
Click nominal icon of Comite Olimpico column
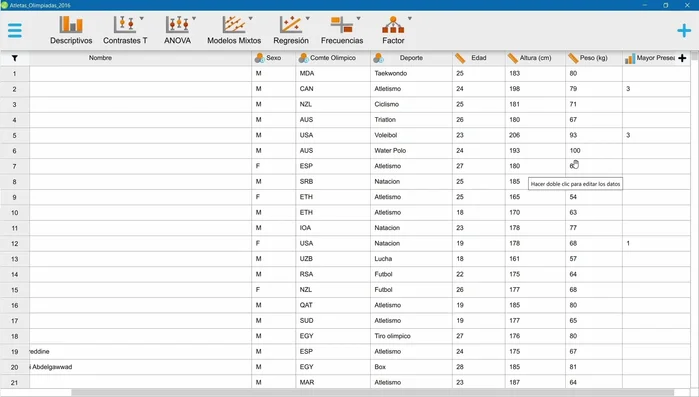(x=304, y=58)
